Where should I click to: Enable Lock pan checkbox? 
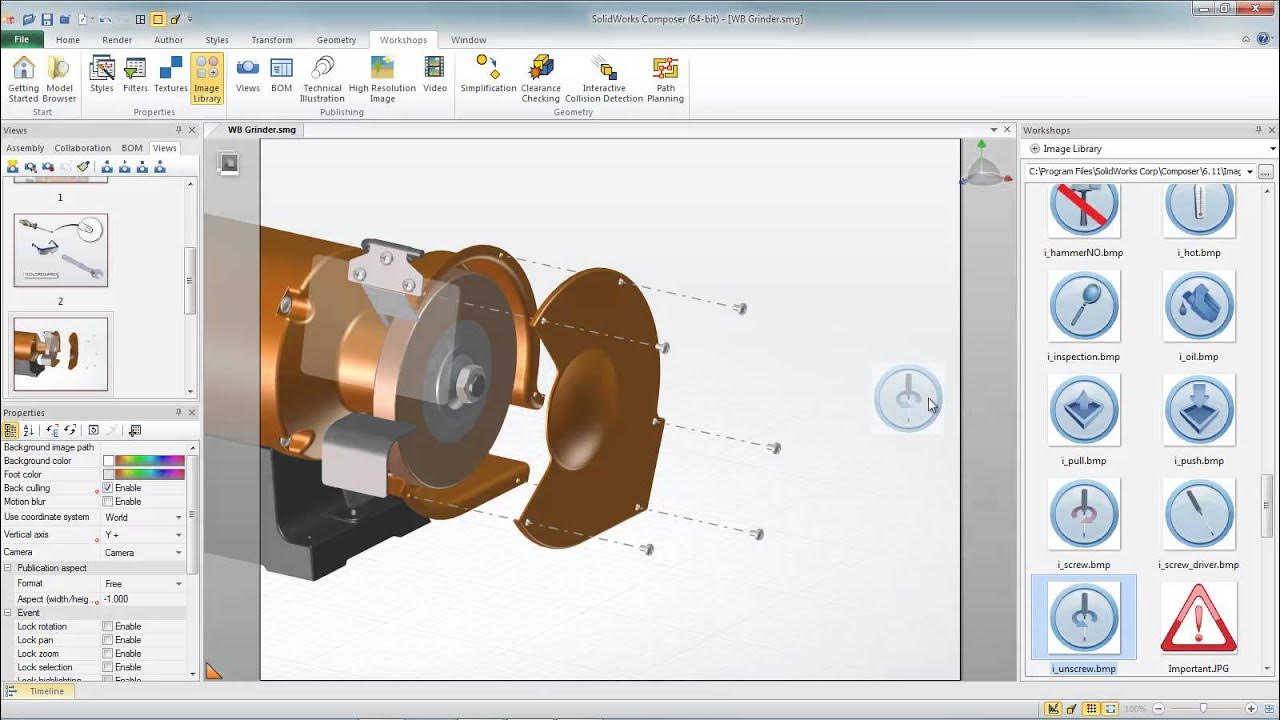tap(108, 640)
